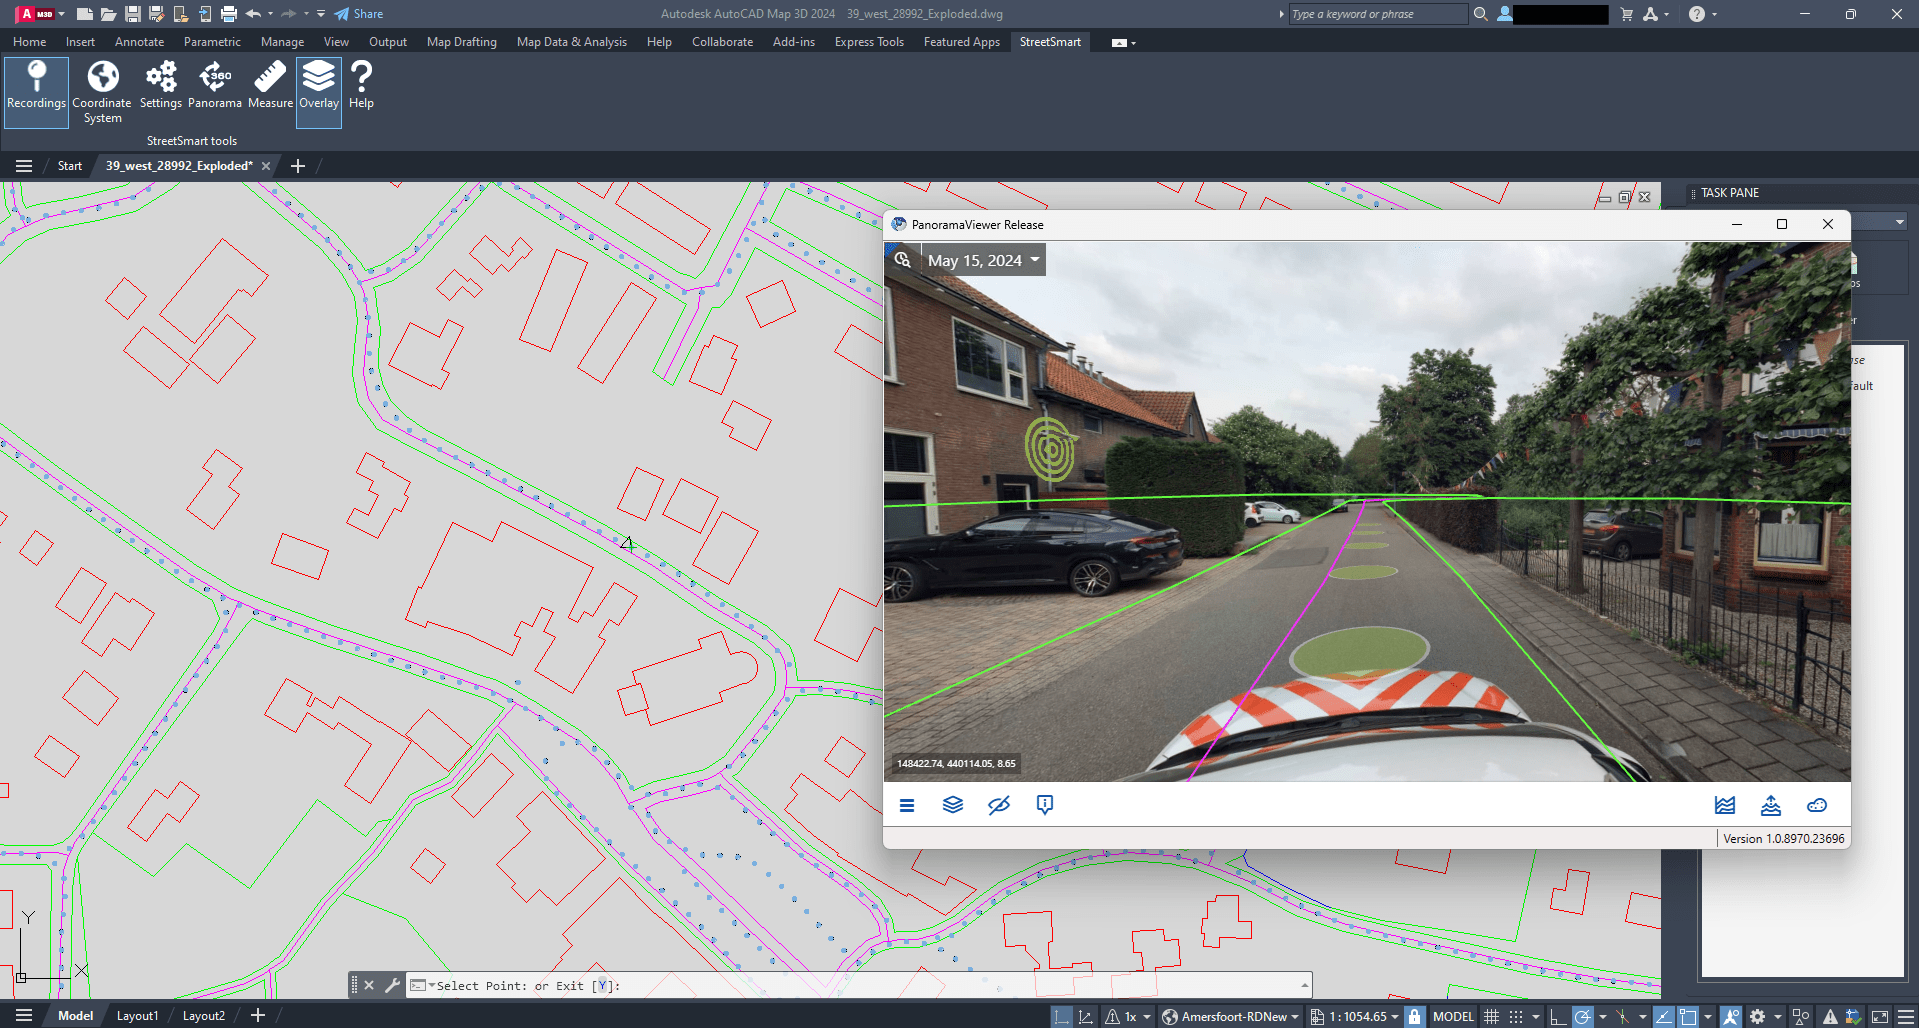Switch to the Map Drafting ribbon tab
Screen dimensions: 1919x1028
462,42
